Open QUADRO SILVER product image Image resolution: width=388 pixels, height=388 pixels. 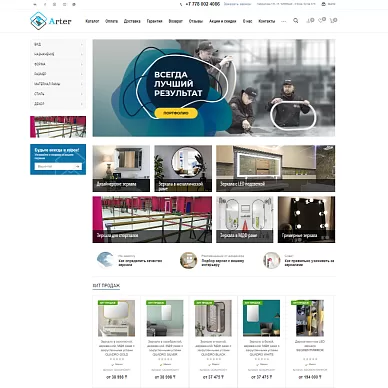[x=165, y=318]
